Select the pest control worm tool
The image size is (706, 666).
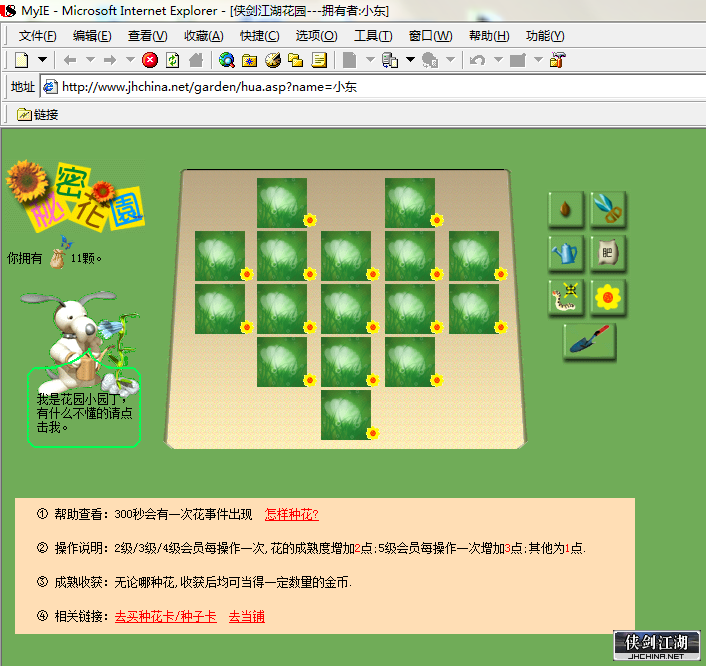click(x=566, y=297)
